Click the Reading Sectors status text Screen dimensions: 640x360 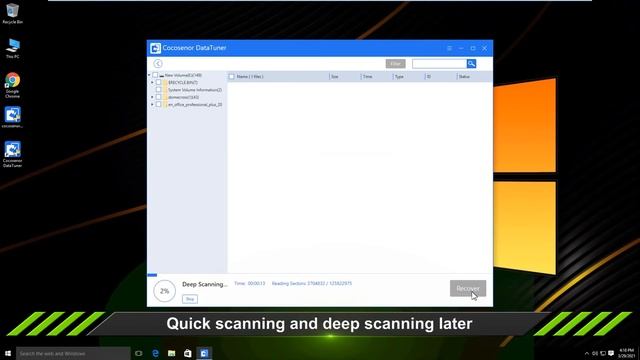(x=311, y=283)
